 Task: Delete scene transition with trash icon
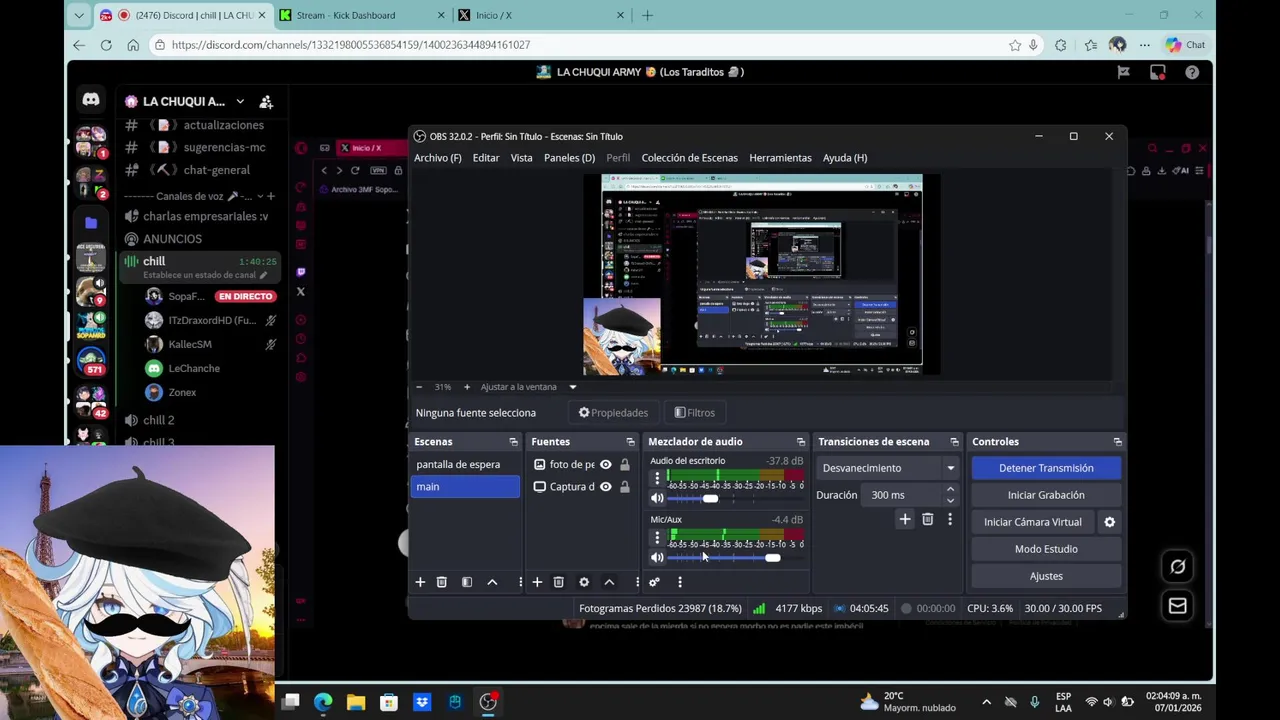tap(928, 519)
